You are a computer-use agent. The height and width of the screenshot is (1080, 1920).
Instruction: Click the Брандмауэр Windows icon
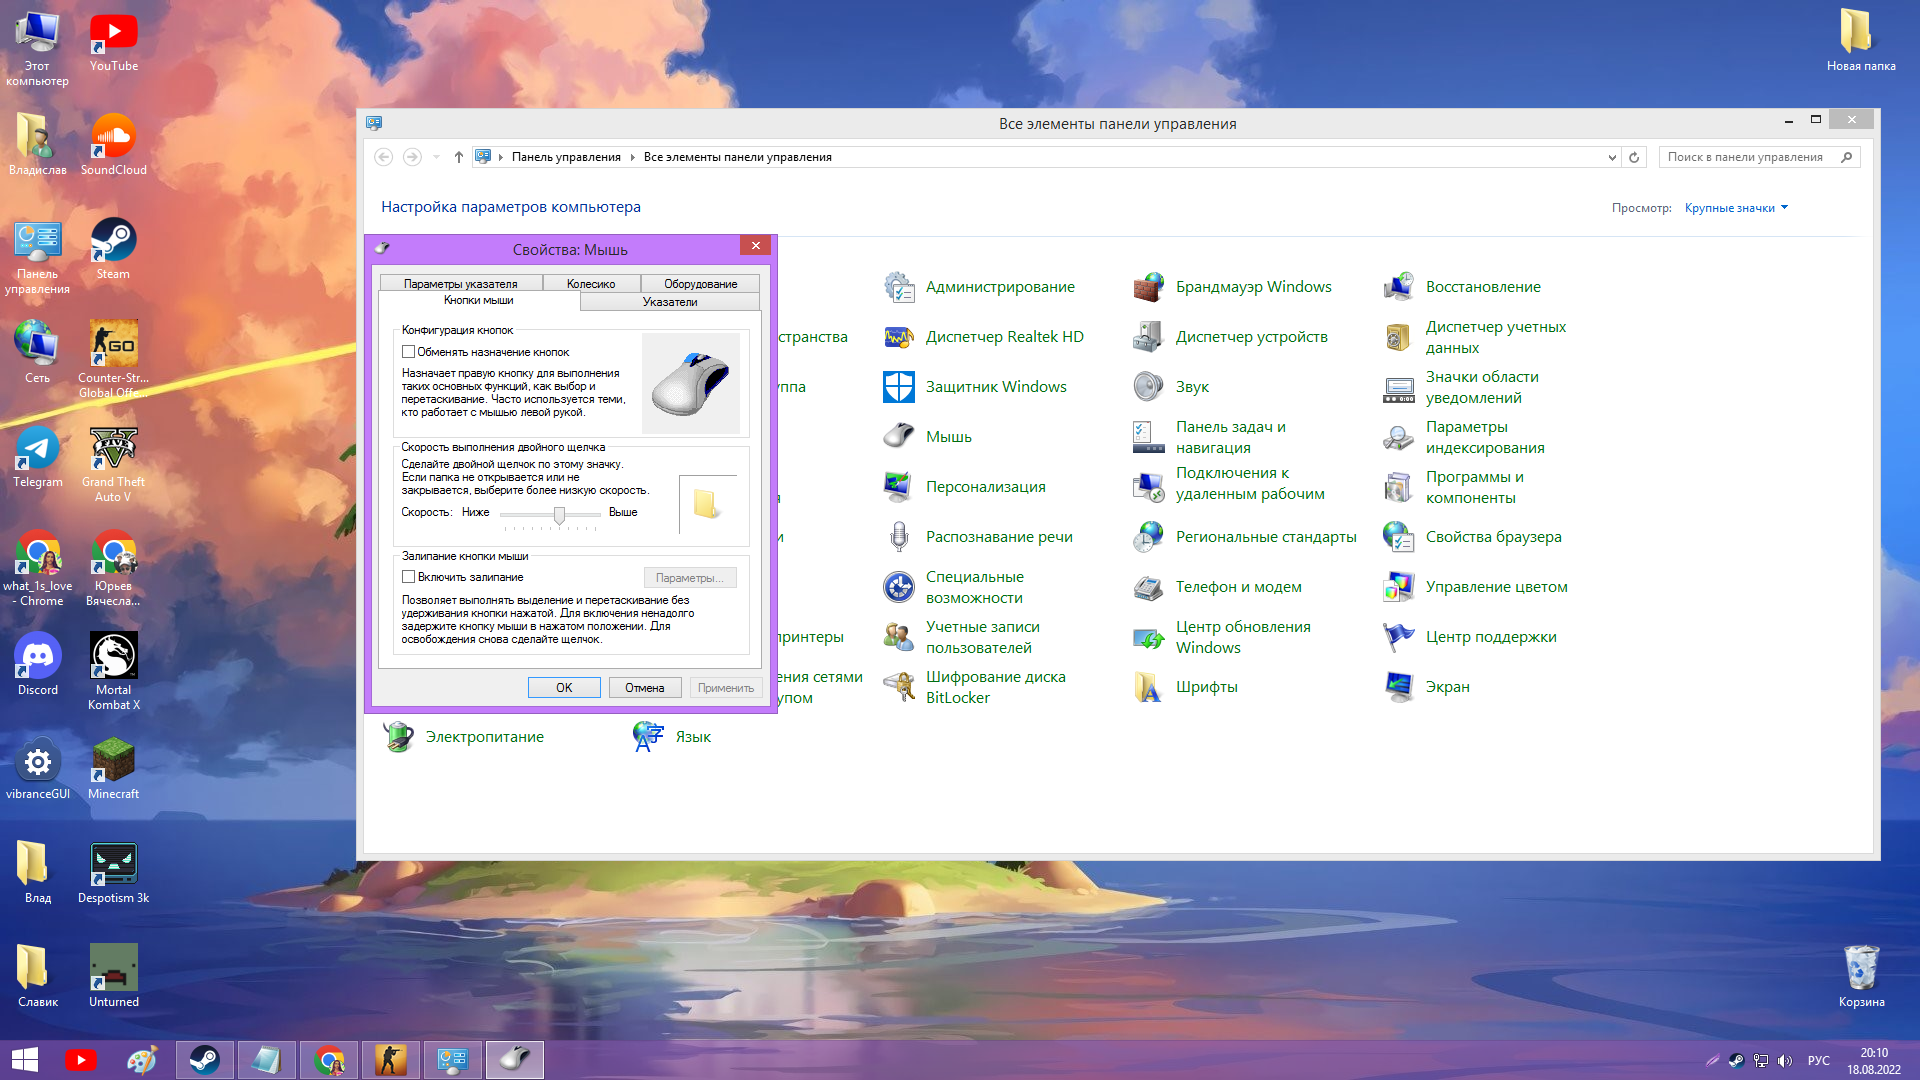[1148, 287]
